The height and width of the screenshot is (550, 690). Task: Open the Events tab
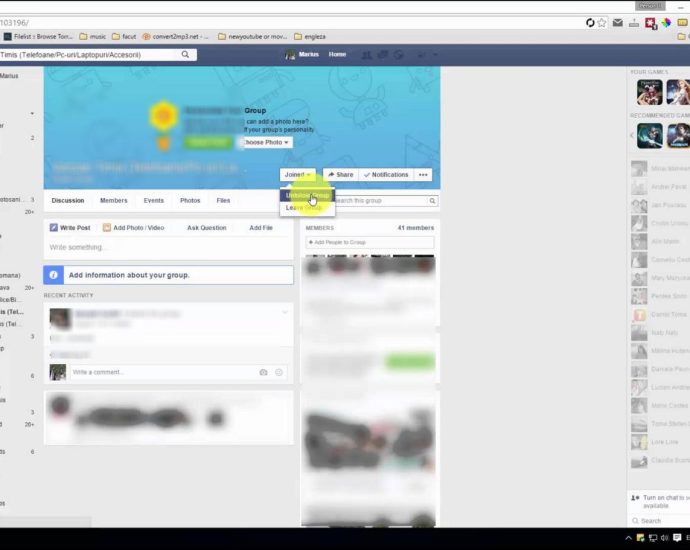[x=153, y=201]
